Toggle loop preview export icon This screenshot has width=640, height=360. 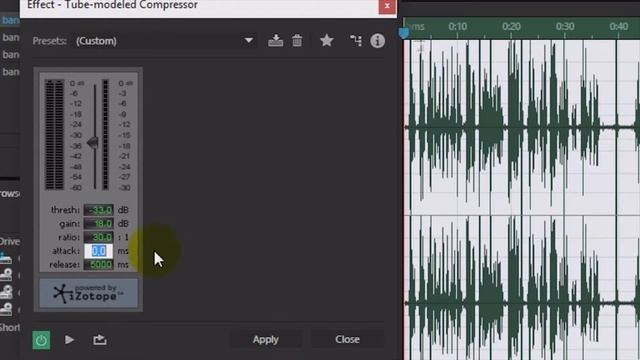(x=100, y=340)
